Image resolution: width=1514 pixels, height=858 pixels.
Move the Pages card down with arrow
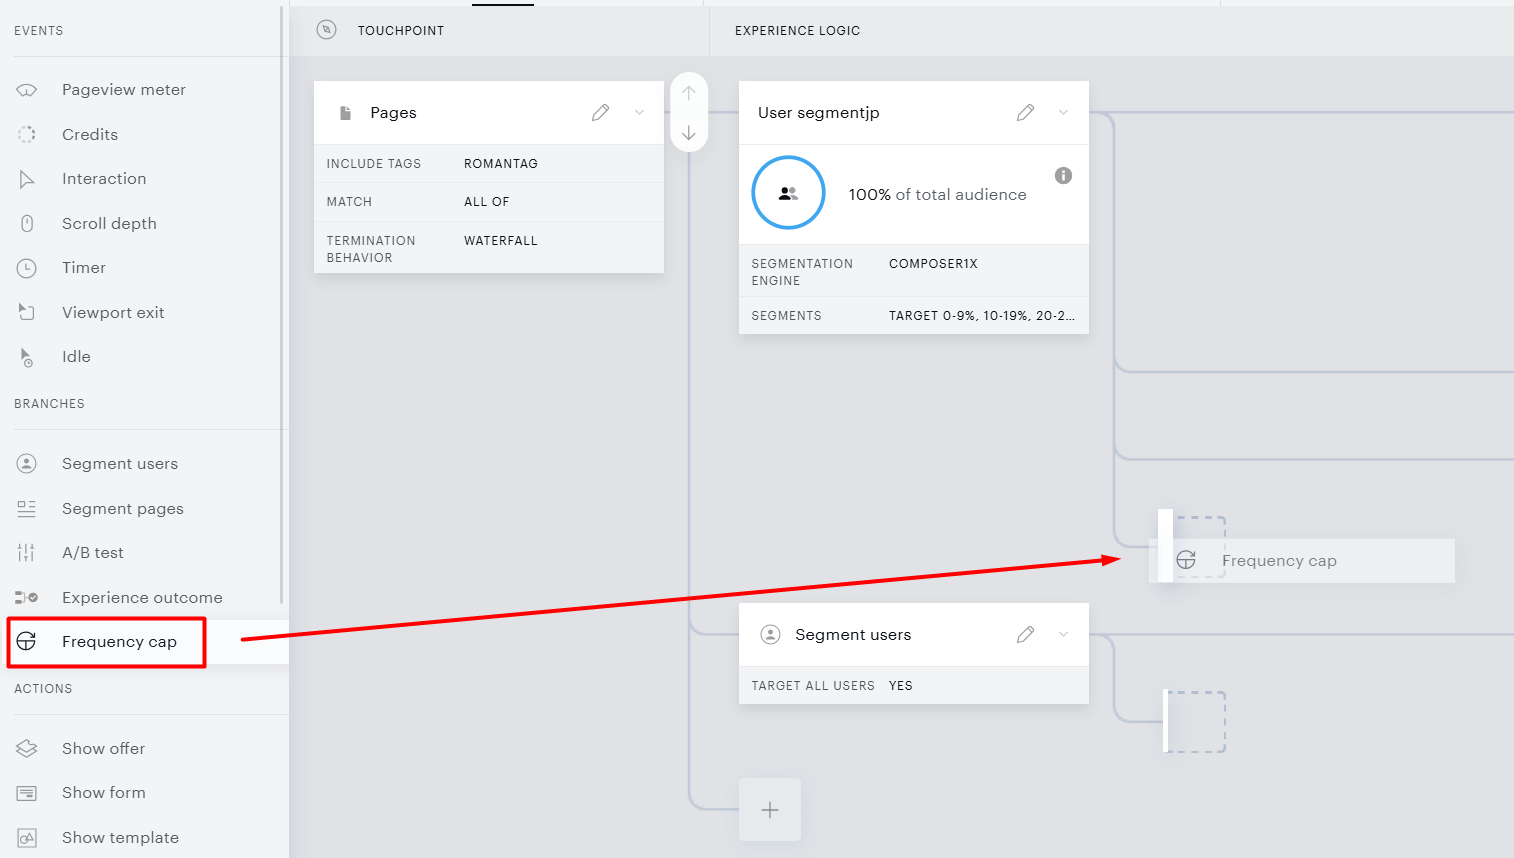(x=689, y=133)
